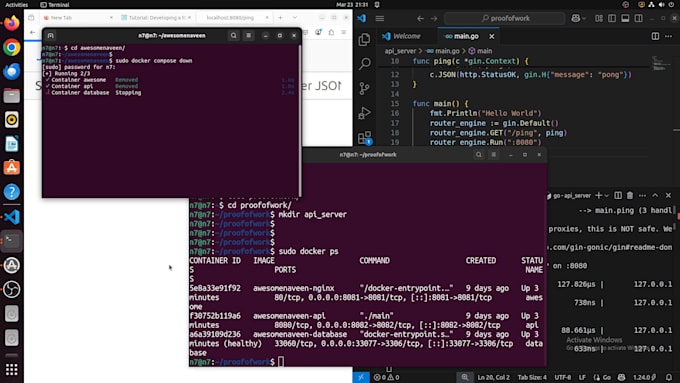Open the Source Control view in VS Code
The image size is (680, 383).
pyautogui.click(x=364, y=88)
